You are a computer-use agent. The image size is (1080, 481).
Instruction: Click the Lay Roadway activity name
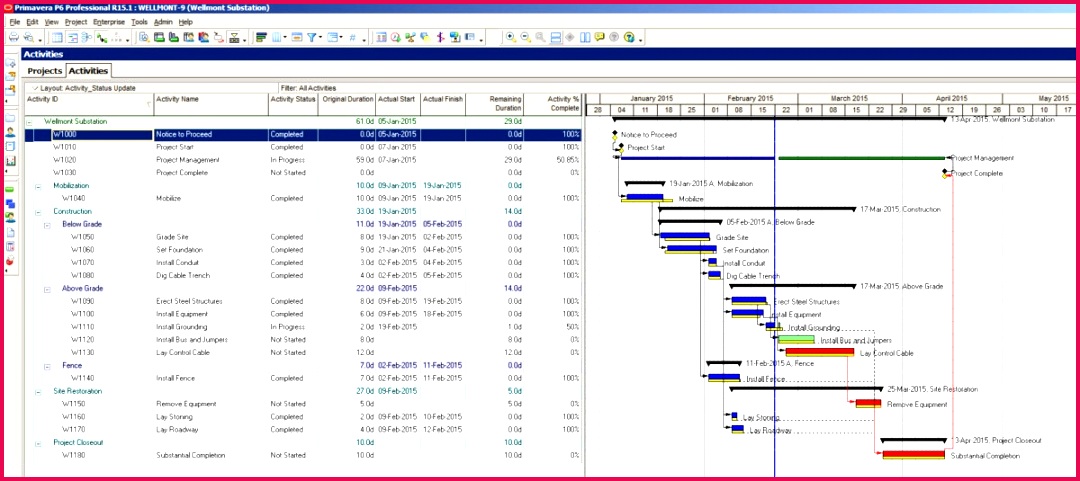coord(178,429)
